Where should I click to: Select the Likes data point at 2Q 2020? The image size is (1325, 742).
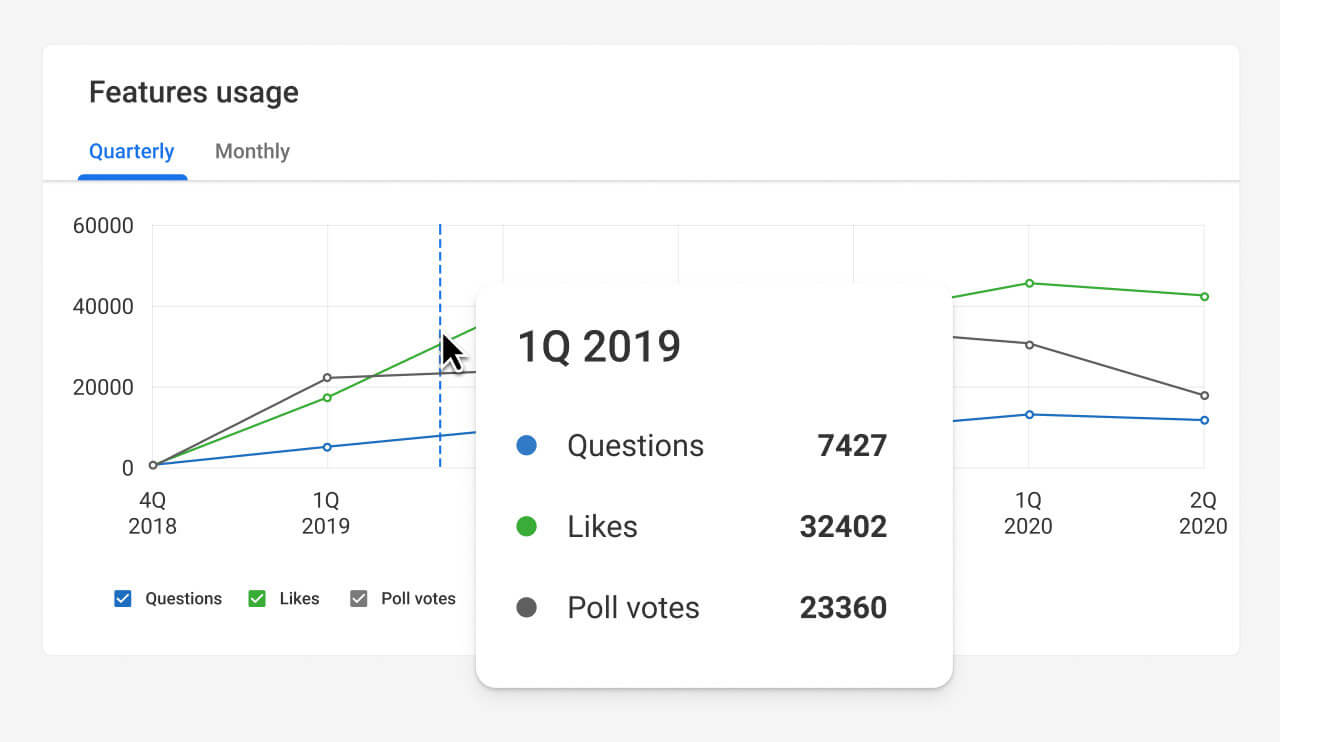click(x=1203, y=296)
